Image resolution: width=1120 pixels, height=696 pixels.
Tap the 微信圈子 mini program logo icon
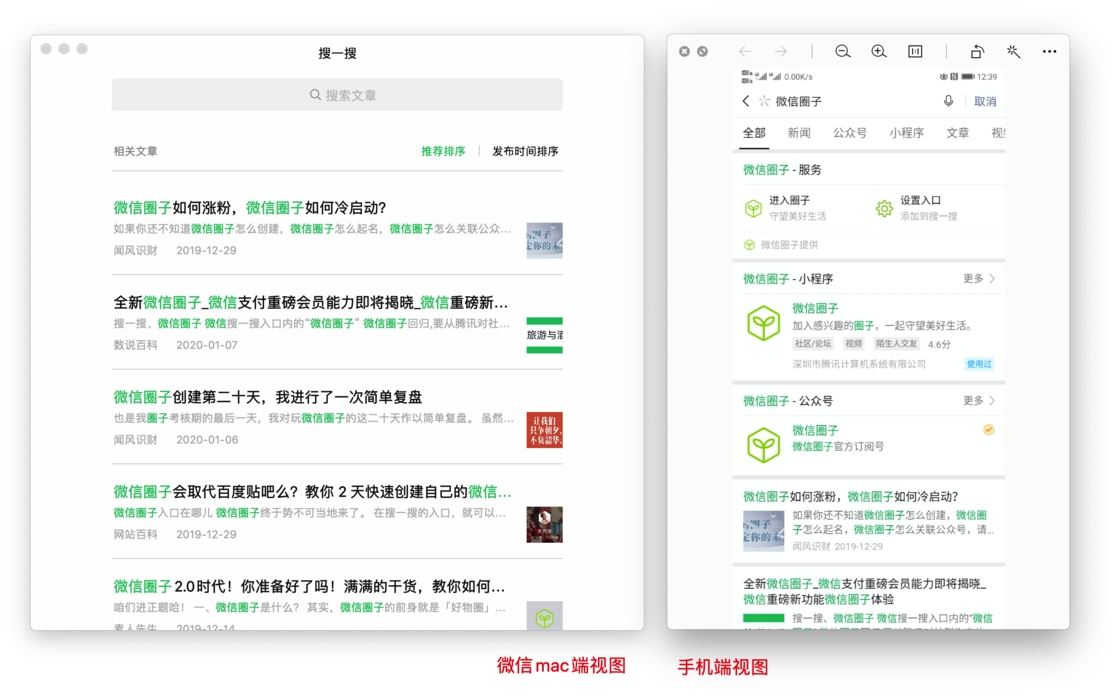(764, 323)
